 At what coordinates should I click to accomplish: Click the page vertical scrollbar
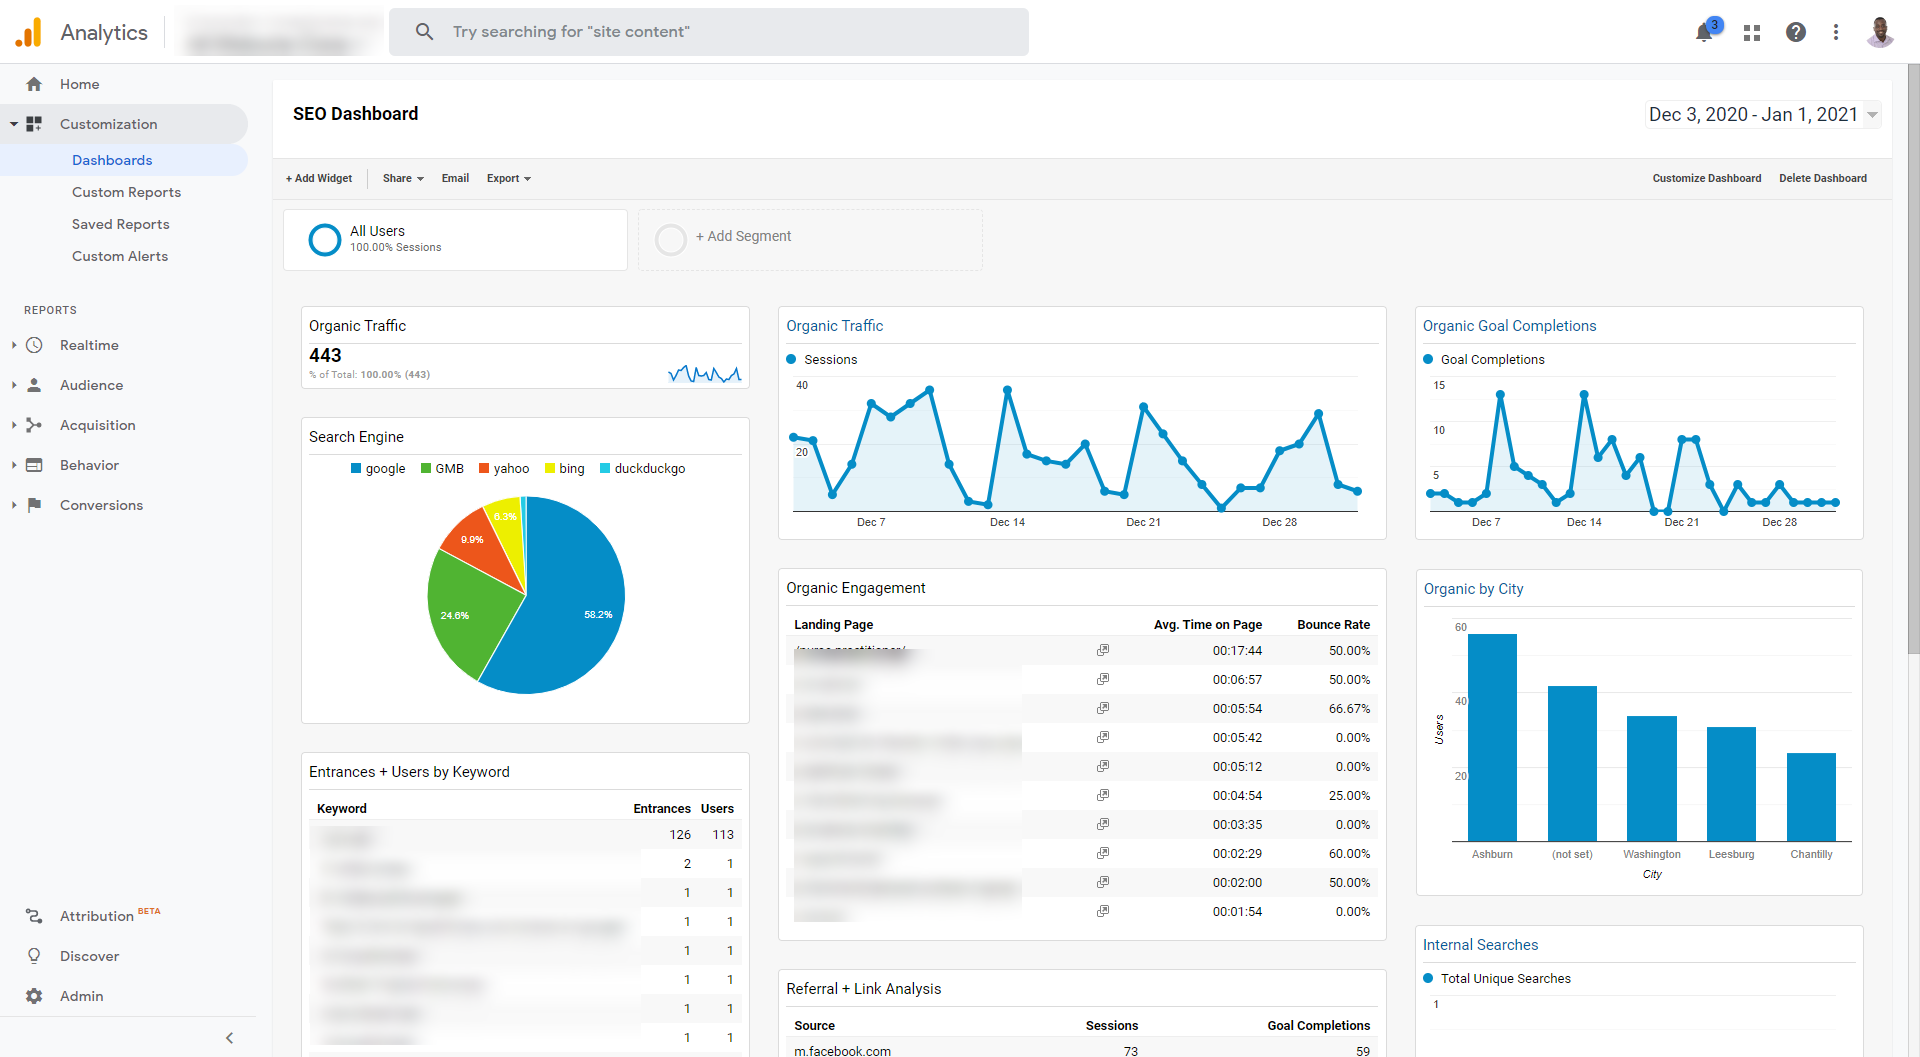tap(1913, 360)
